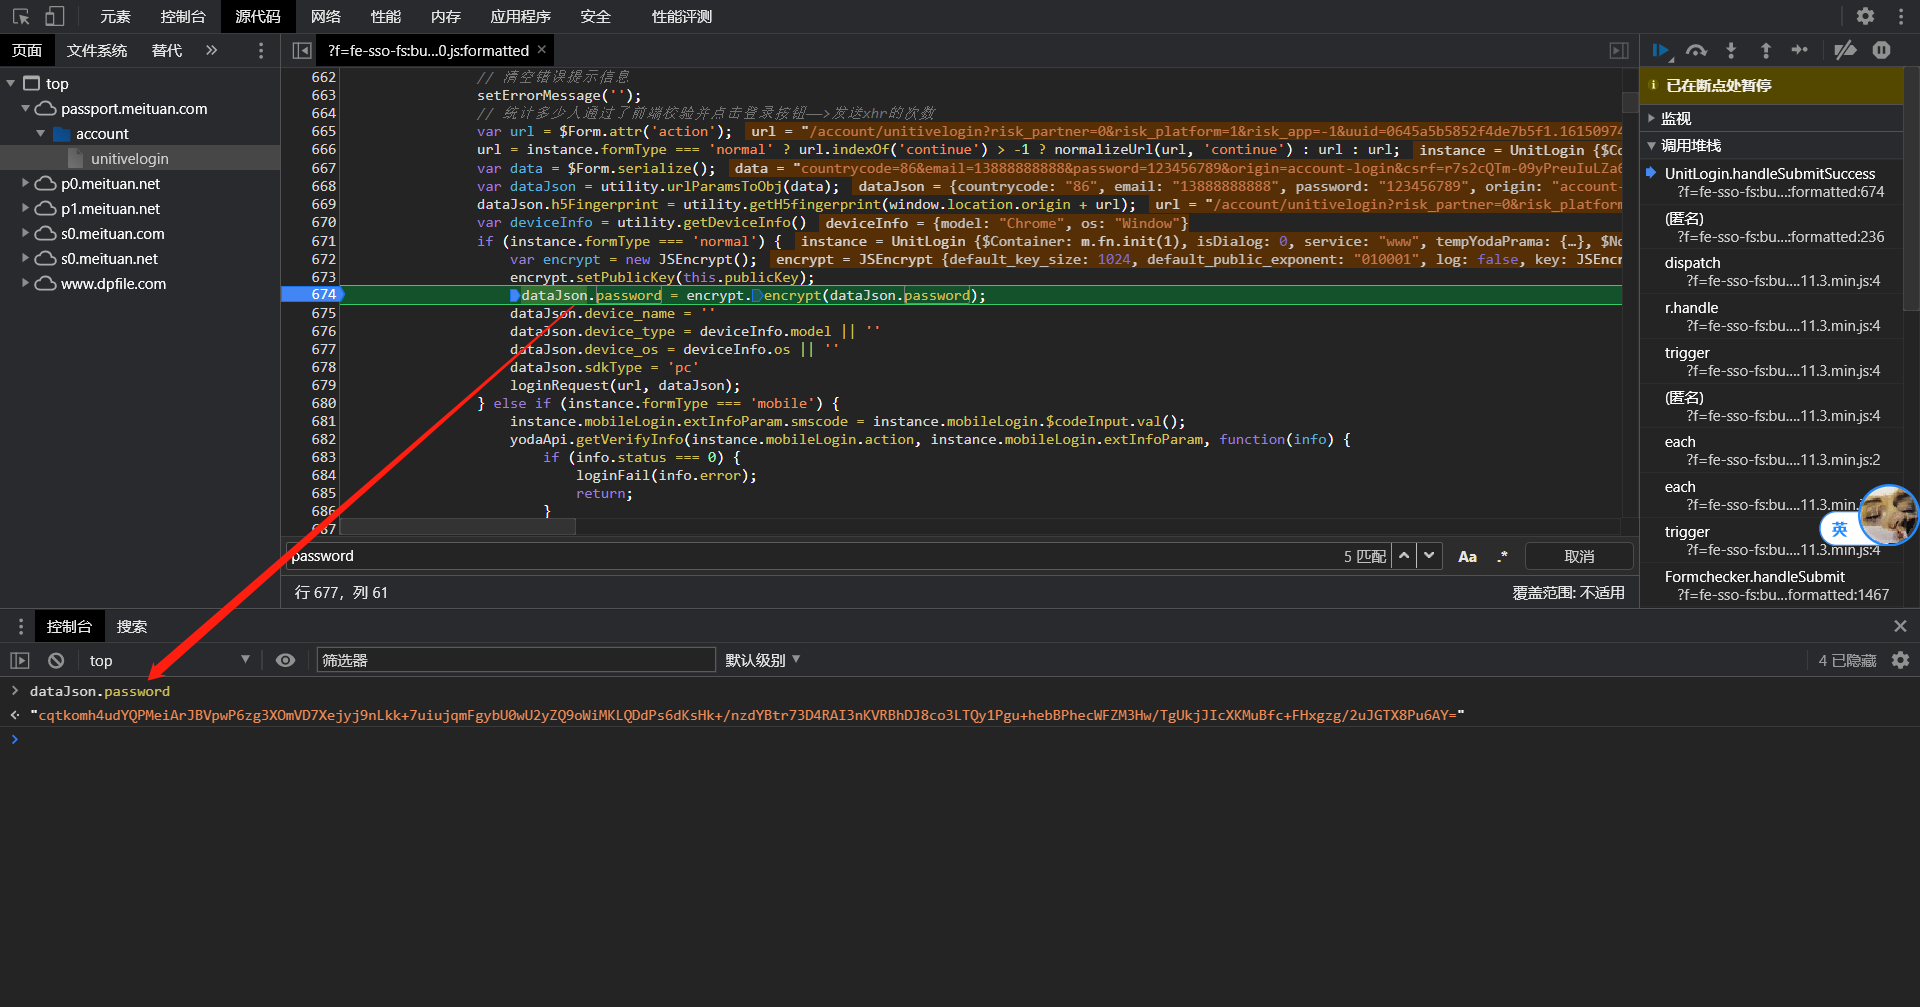This screenshot has width=1920, height=1007.
Task: Open navigator pane three-dot menu
Action: (x=261, y=50)
